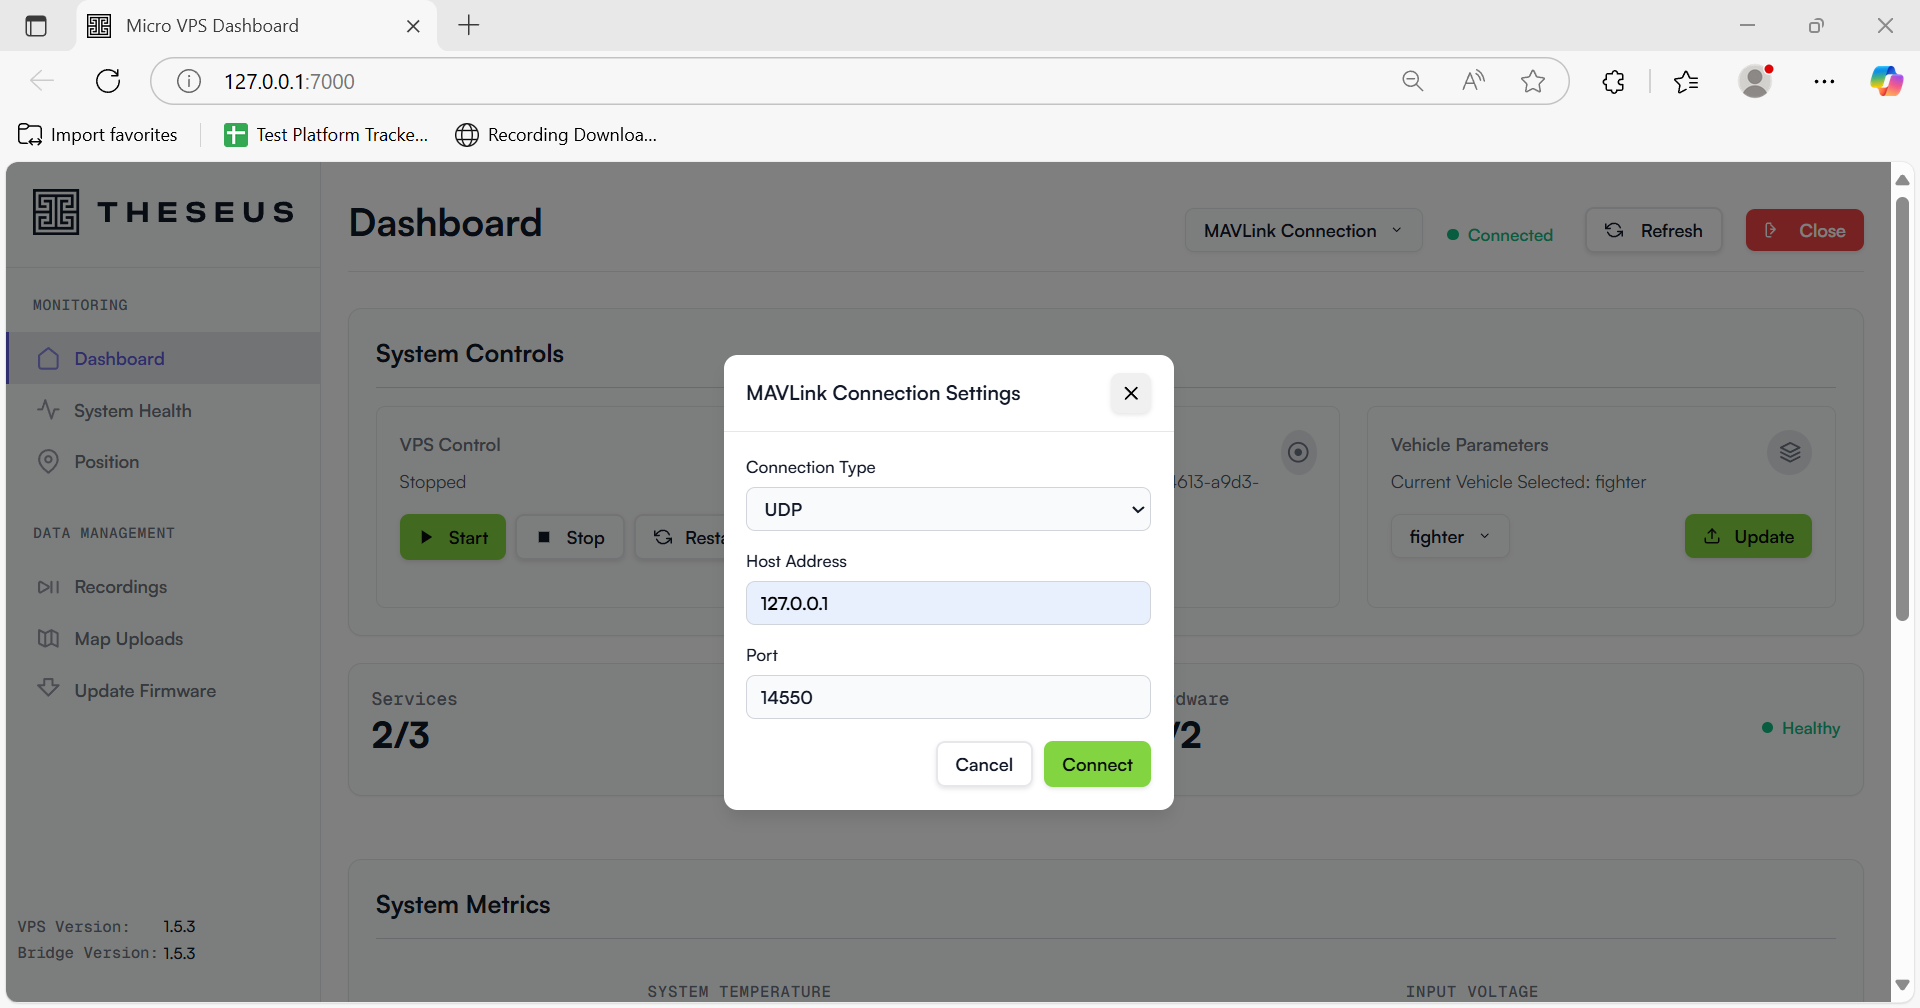Image resolution: width=1920 pixels, height=1008 pixels.
Task: Expand the fighter vehicle dropdown
Action: coord(1449,537)
